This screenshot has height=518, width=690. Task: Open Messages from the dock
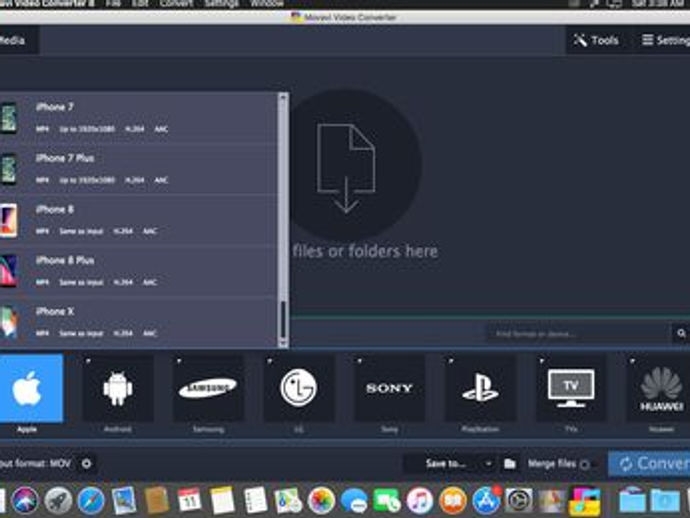(354, 501)
